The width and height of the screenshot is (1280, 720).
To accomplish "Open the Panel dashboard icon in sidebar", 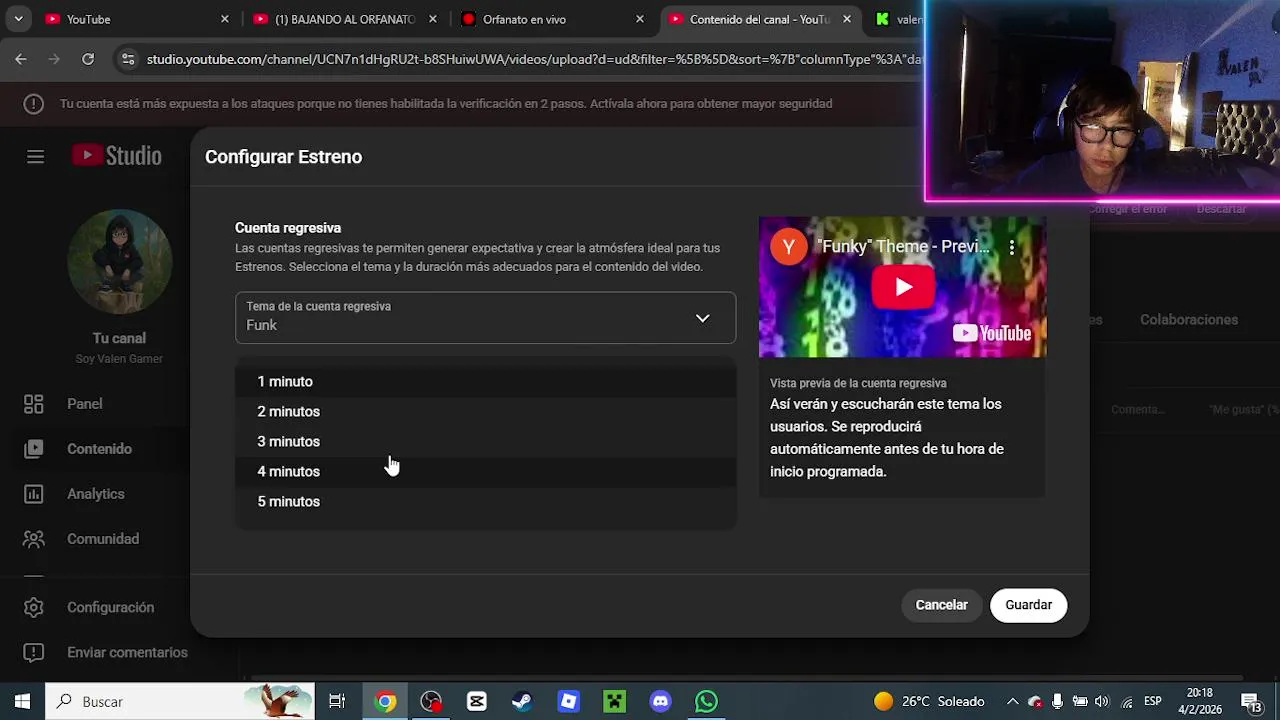I will click(34, 404).
